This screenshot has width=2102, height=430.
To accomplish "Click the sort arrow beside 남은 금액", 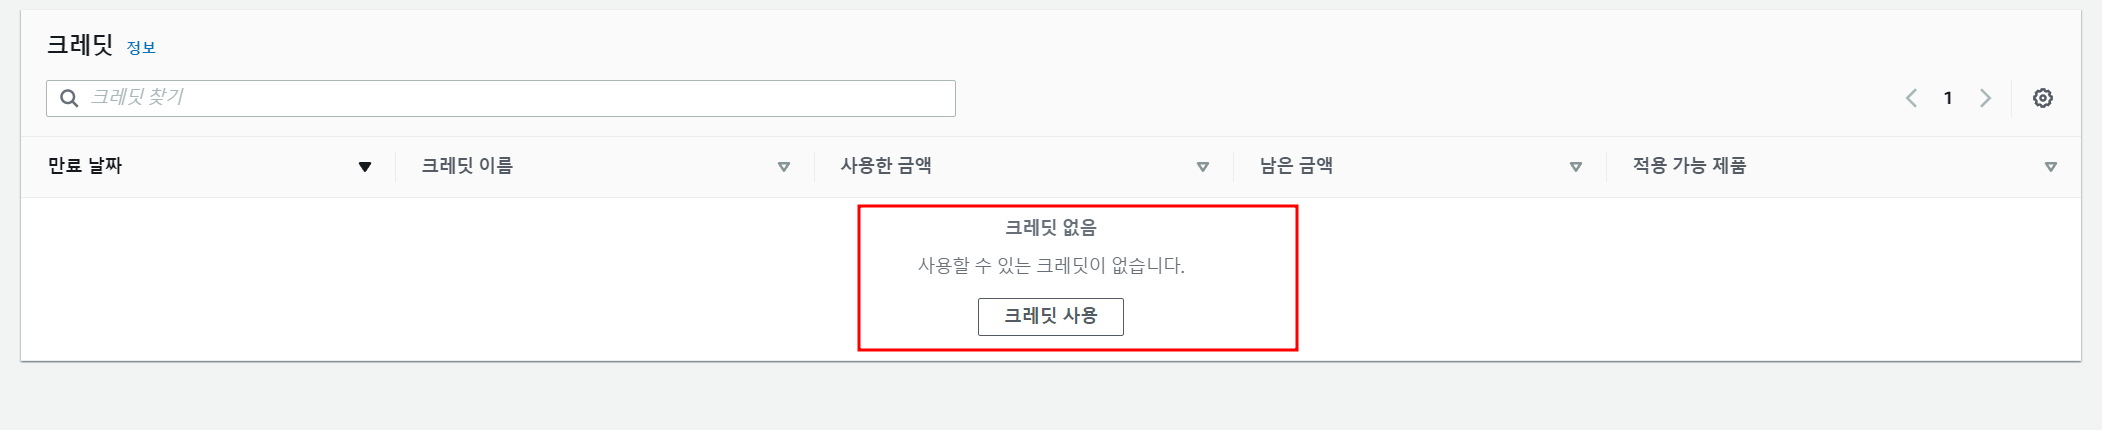I will click(1576, 167).
